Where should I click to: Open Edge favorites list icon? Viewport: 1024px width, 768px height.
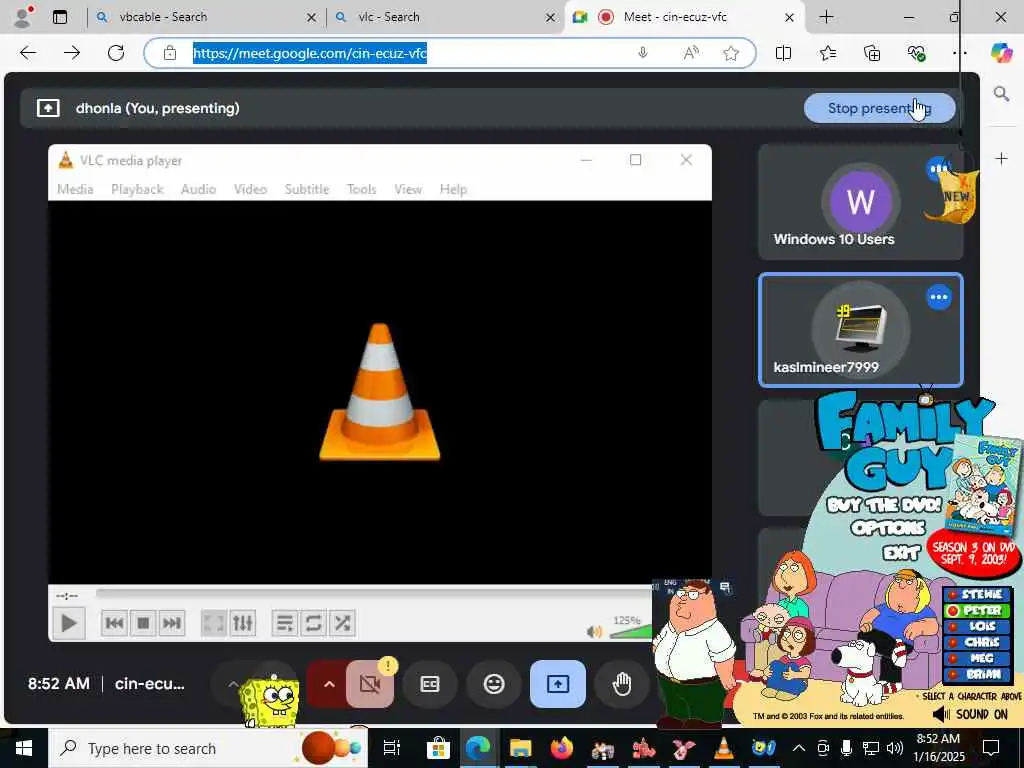(827, 53)
